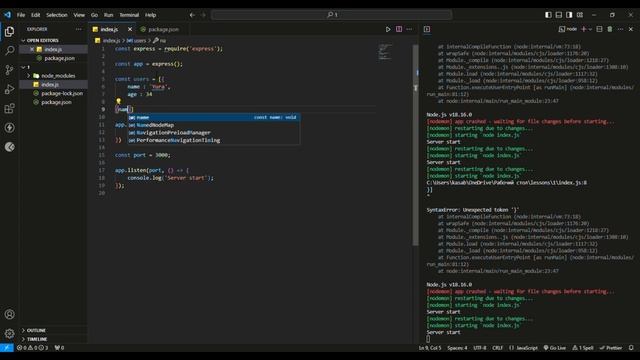Viewport: 640px width, 360px height.
Task: Open notifications bell in status bar
Action: (x=631, y=348)
